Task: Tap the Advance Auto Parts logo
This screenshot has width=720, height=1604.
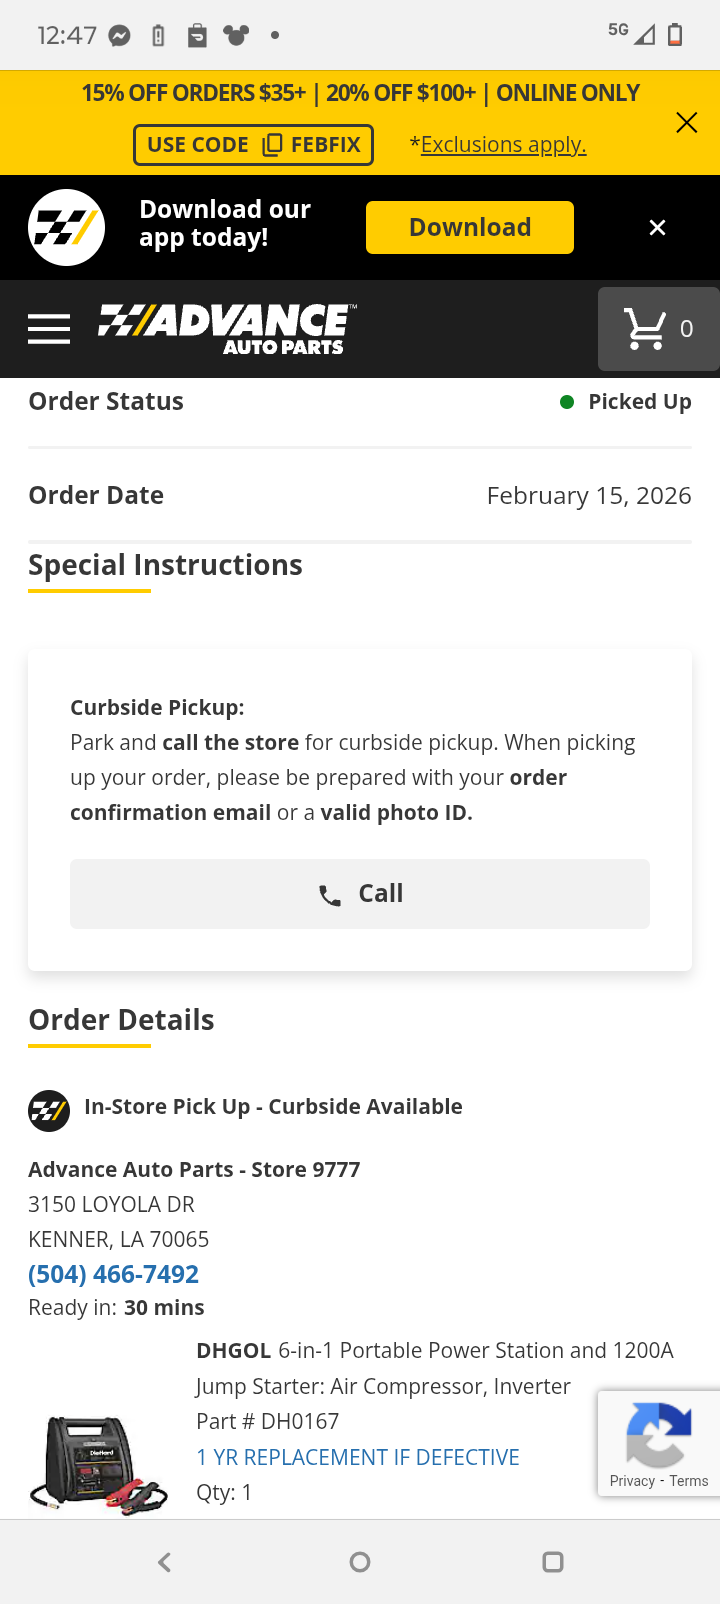Action: (227, 329)
